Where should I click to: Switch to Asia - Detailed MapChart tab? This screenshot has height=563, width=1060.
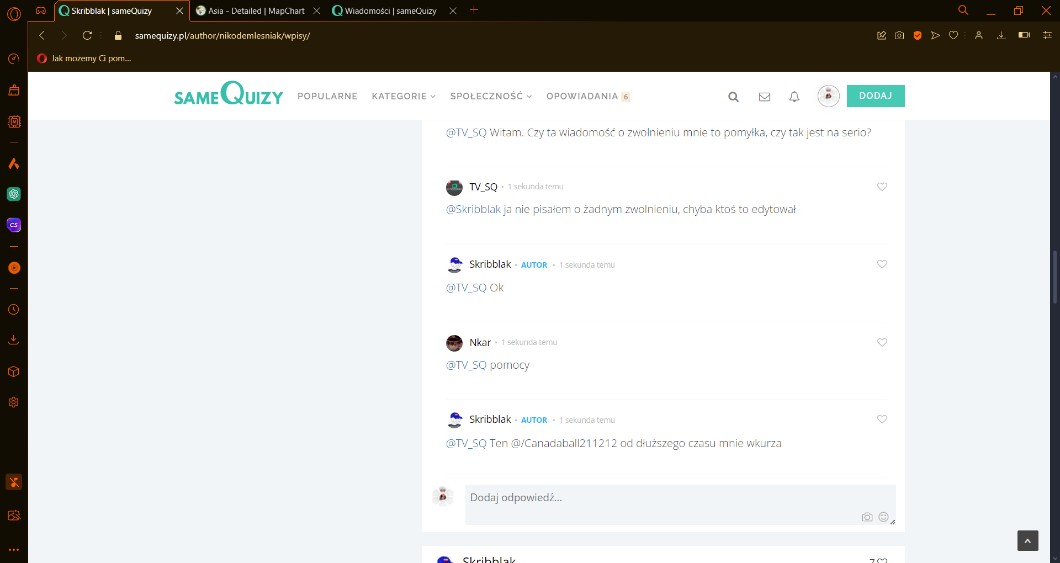pyautogui.click(x=257, y=10)
